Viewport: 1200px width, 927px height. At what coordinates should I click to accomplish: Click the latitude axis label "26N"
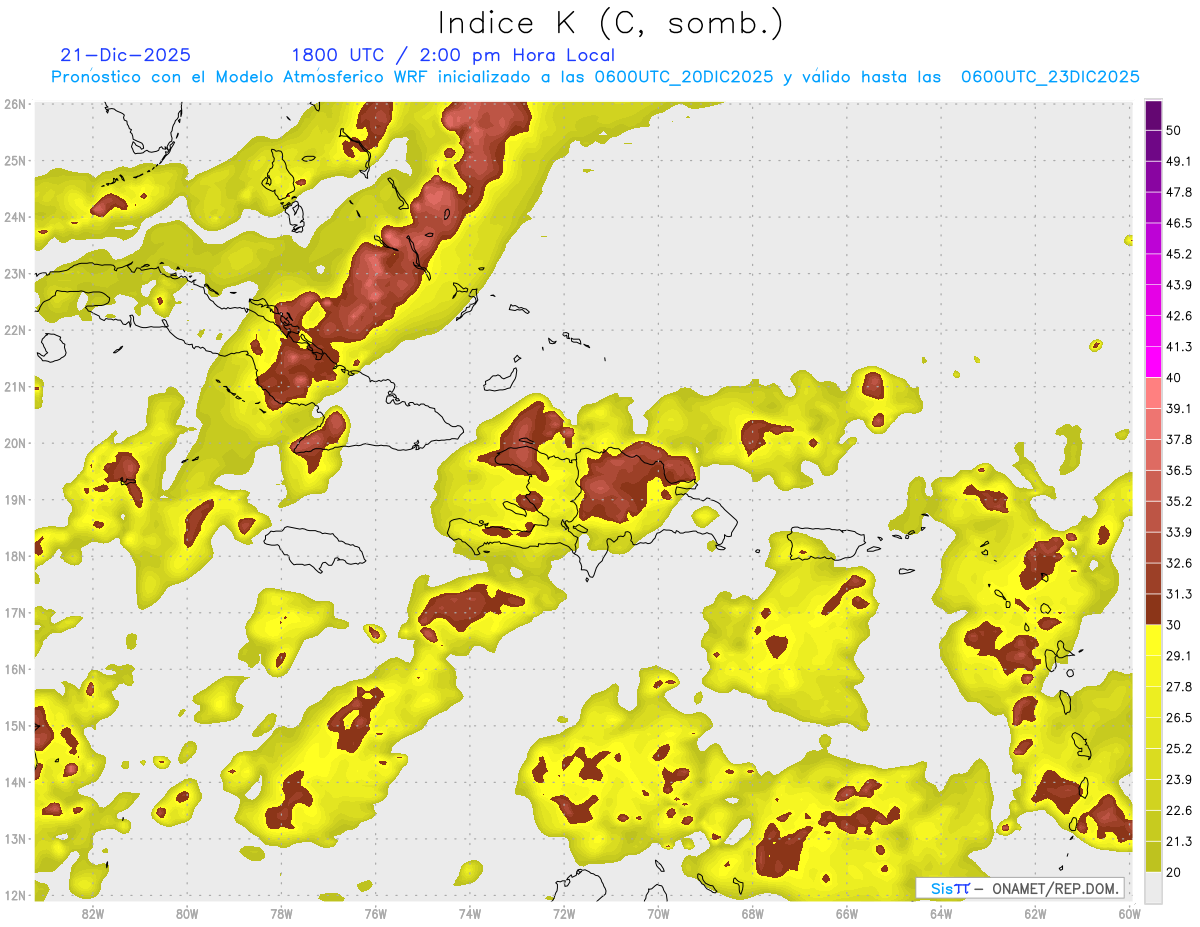(15, 104)
